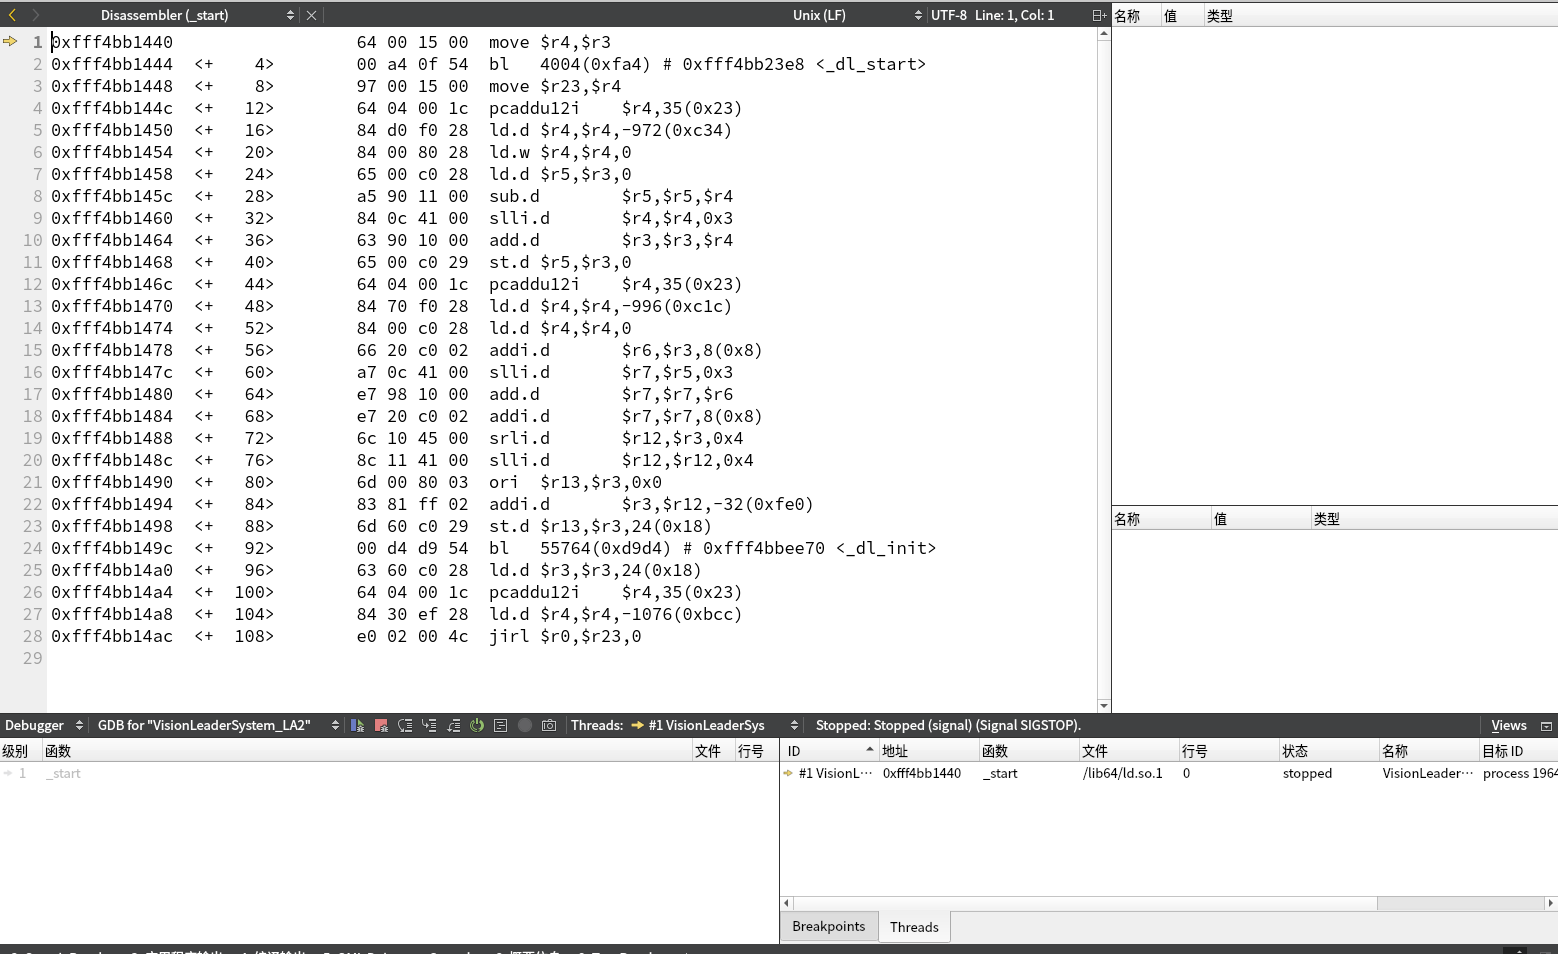The height and width of the screenshot is (954, 1558).
Task: Open the Disassembler (_start) view dropdown
Action: pyautogui.click(x=290, y=15)
